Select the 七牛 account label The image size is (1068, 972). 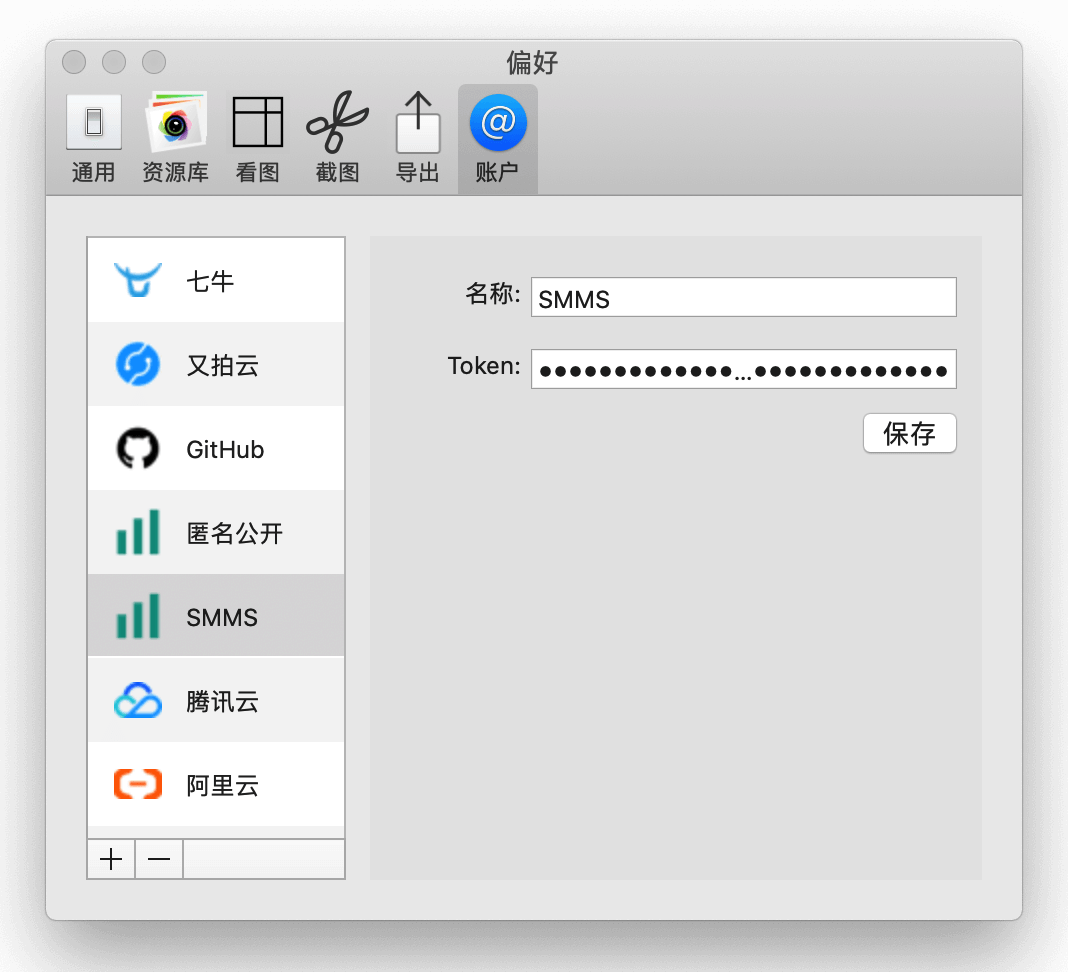point(210,281)
